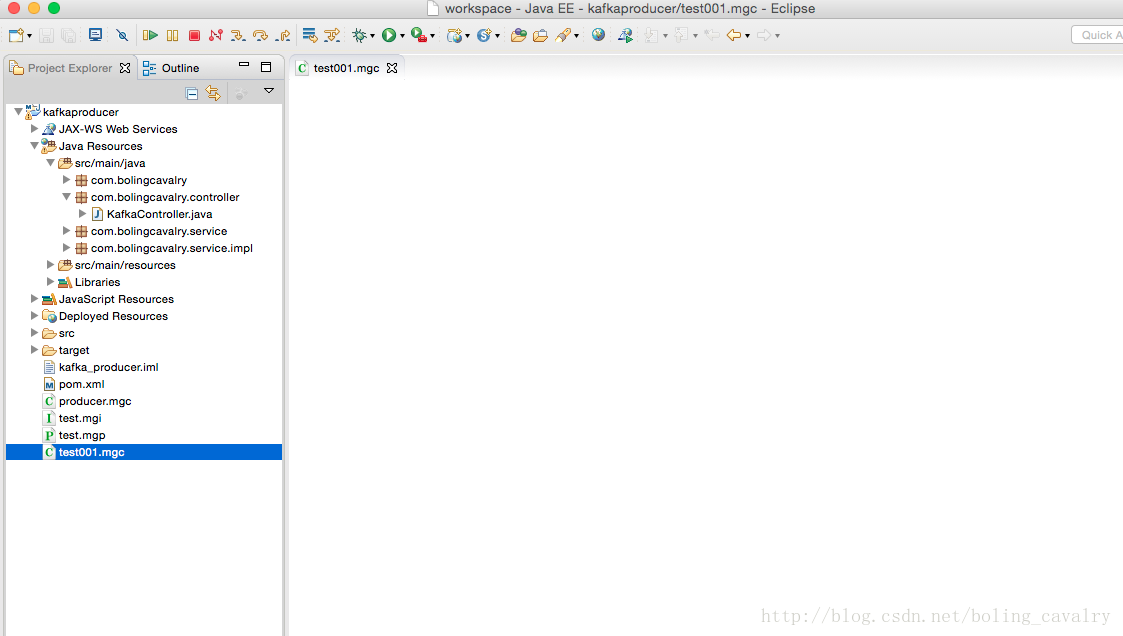Click Drop to Frame icon

pos(309,35)
